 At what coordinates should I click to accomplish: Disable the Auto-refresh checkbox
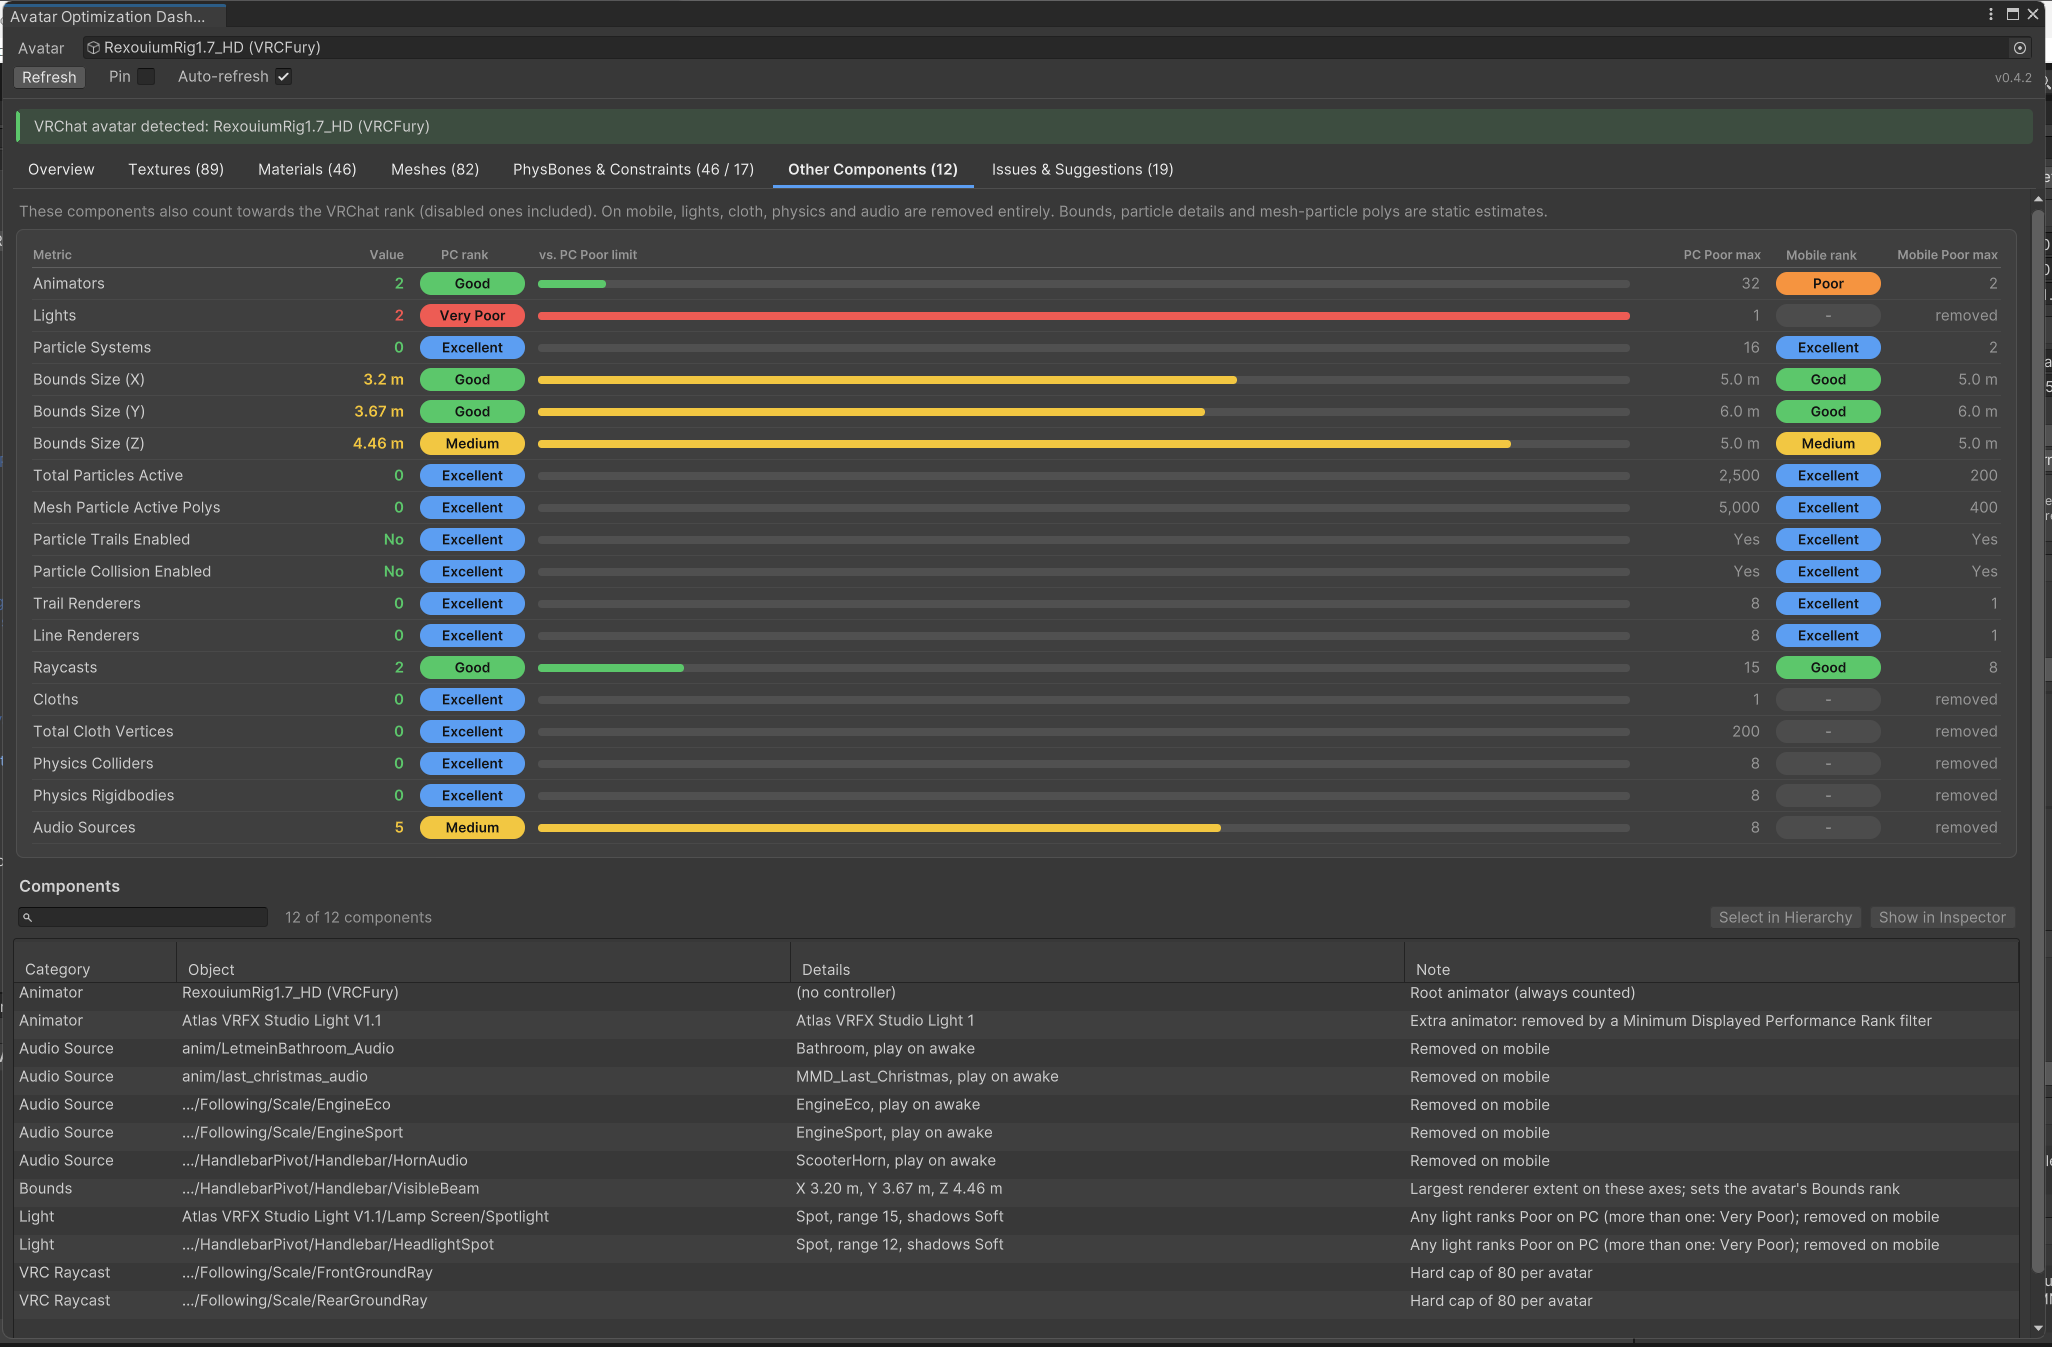coord(284,76)
